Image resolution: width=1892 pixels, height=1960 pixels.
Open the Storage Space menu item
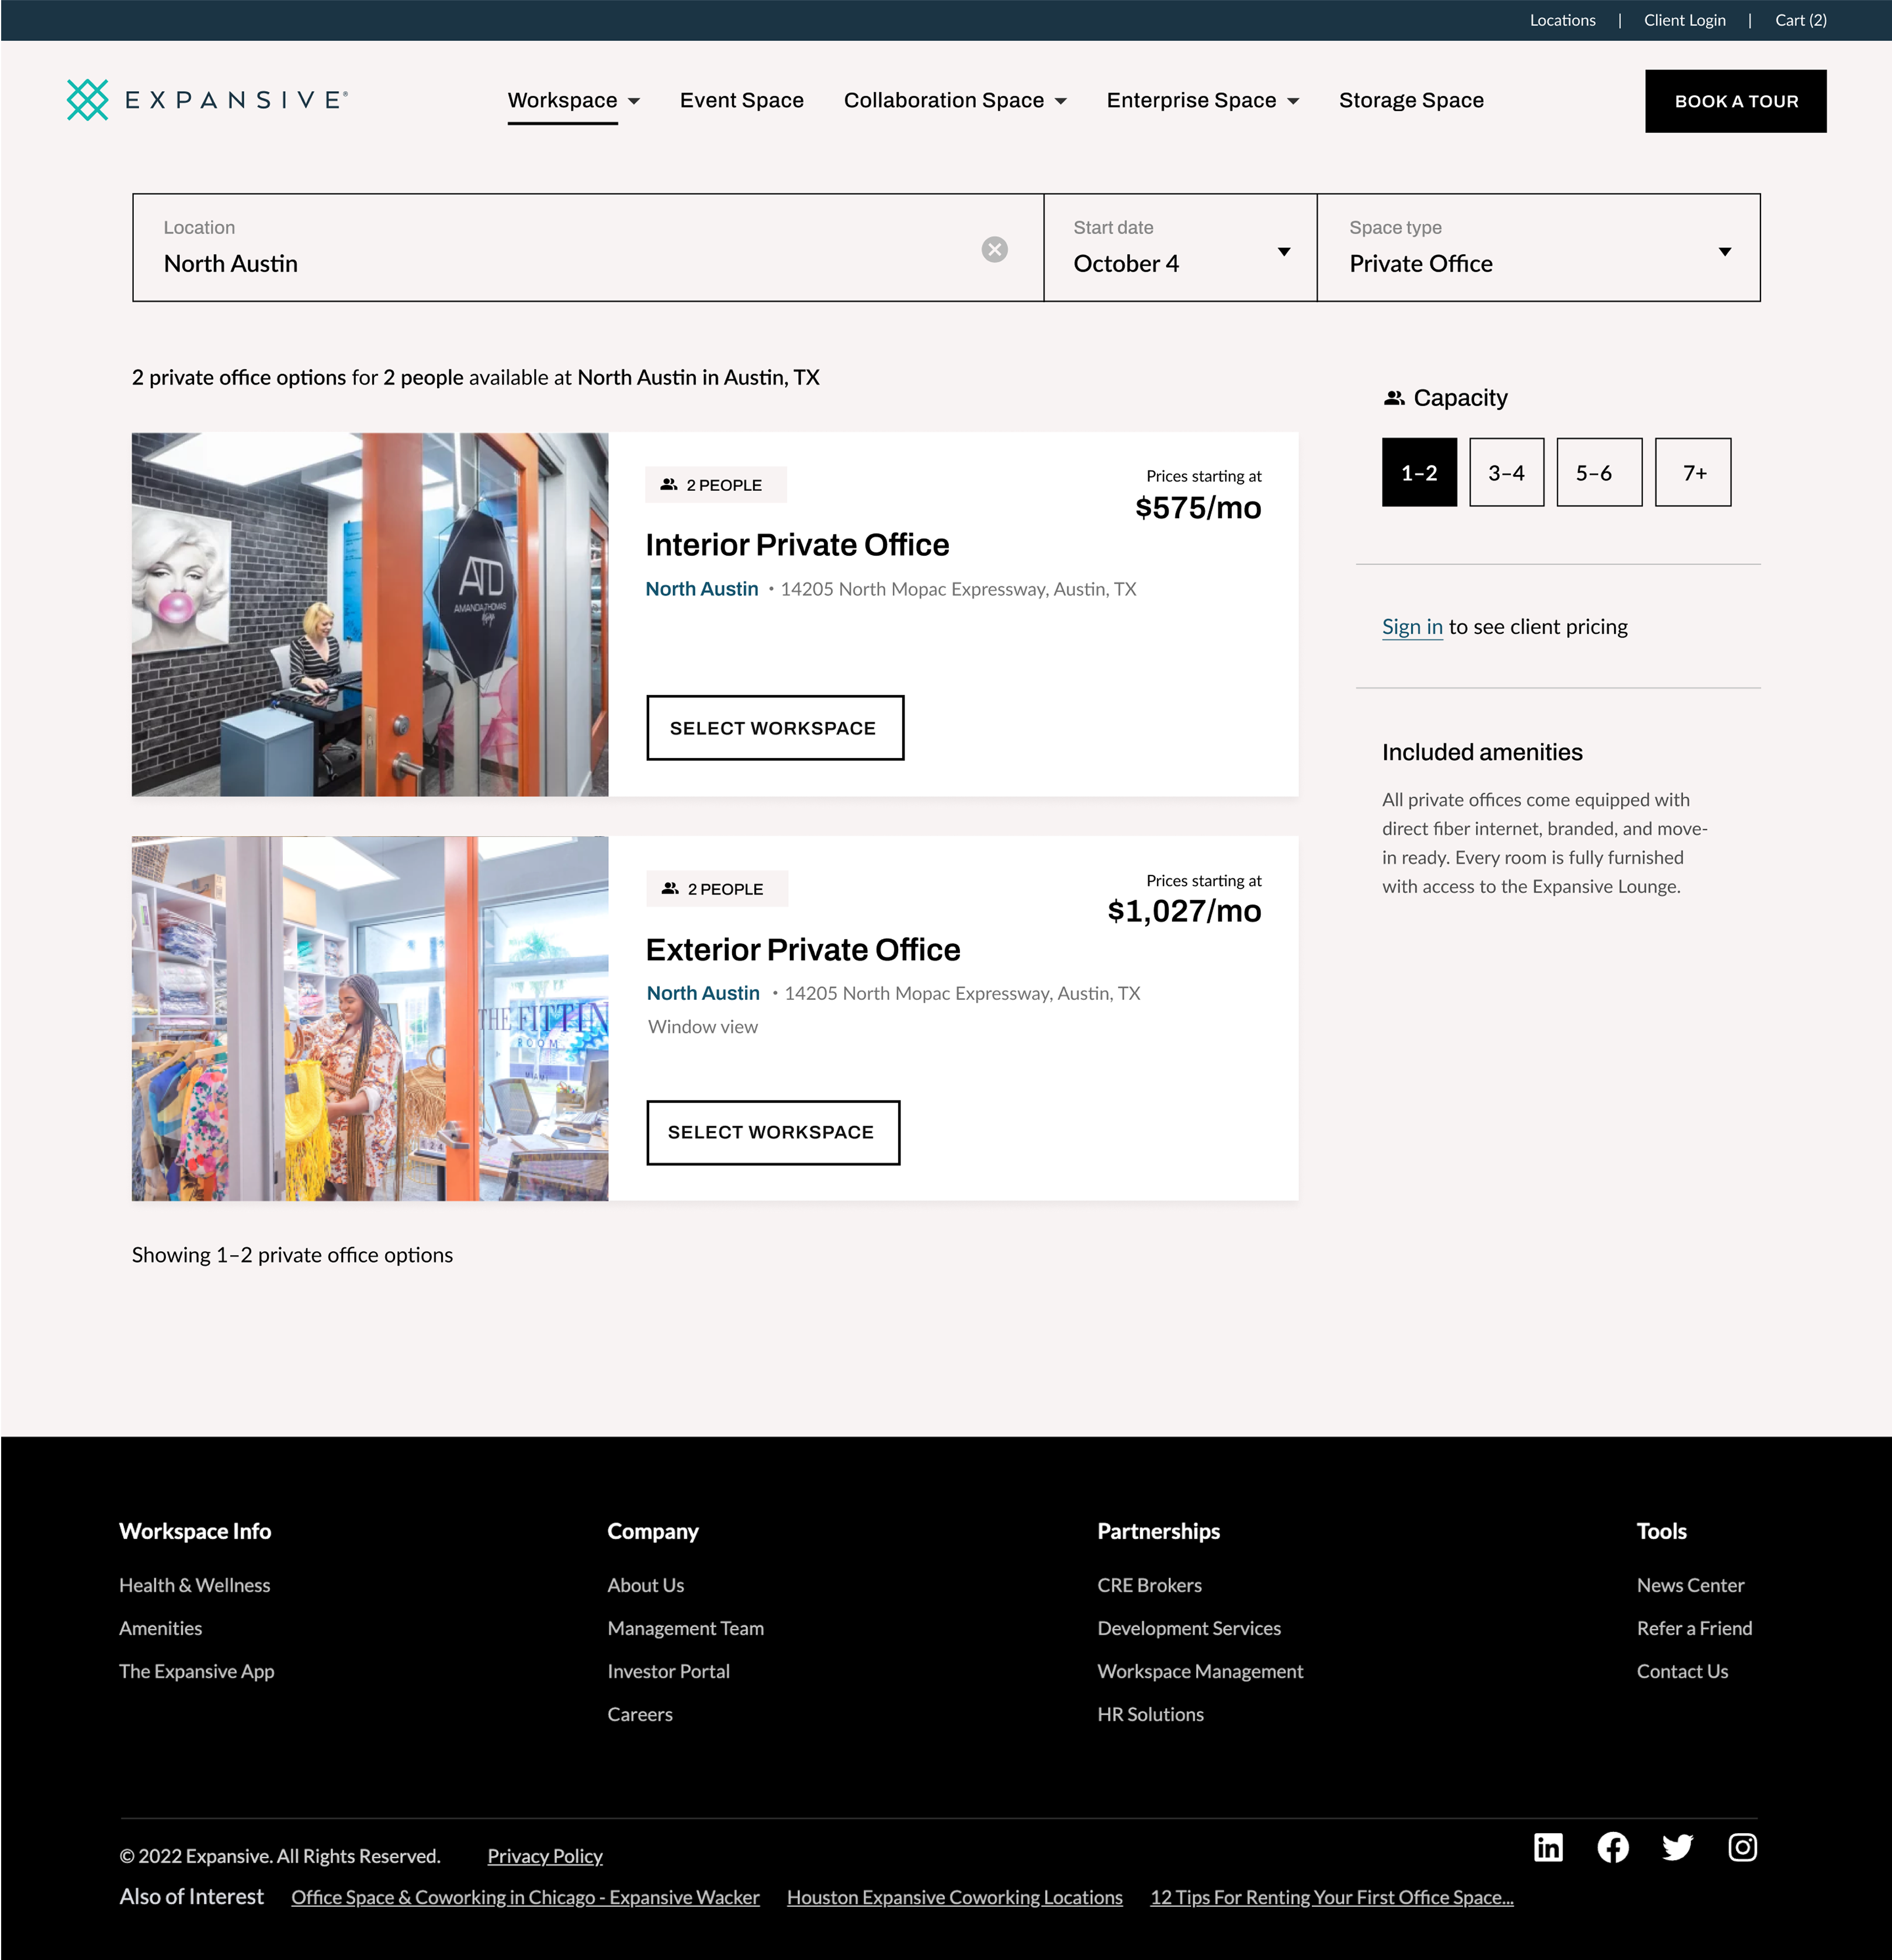pos(1411,100)
